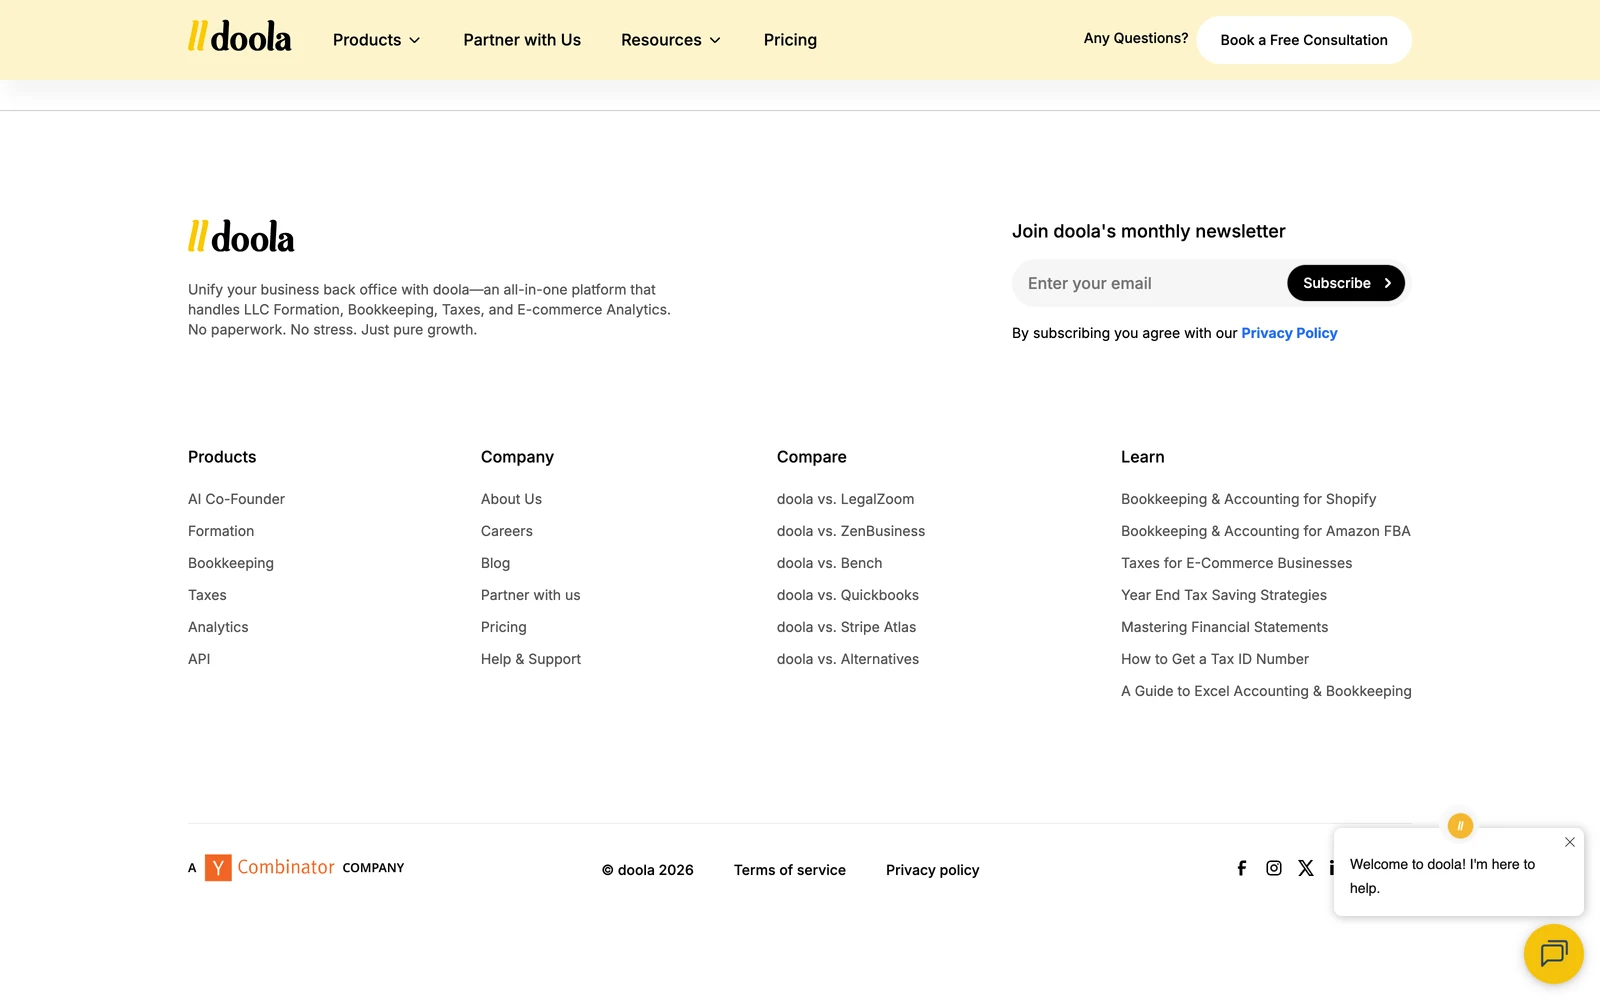Open Pricing in the top navigation
1600x1000 pixels.
click(790, 40)
